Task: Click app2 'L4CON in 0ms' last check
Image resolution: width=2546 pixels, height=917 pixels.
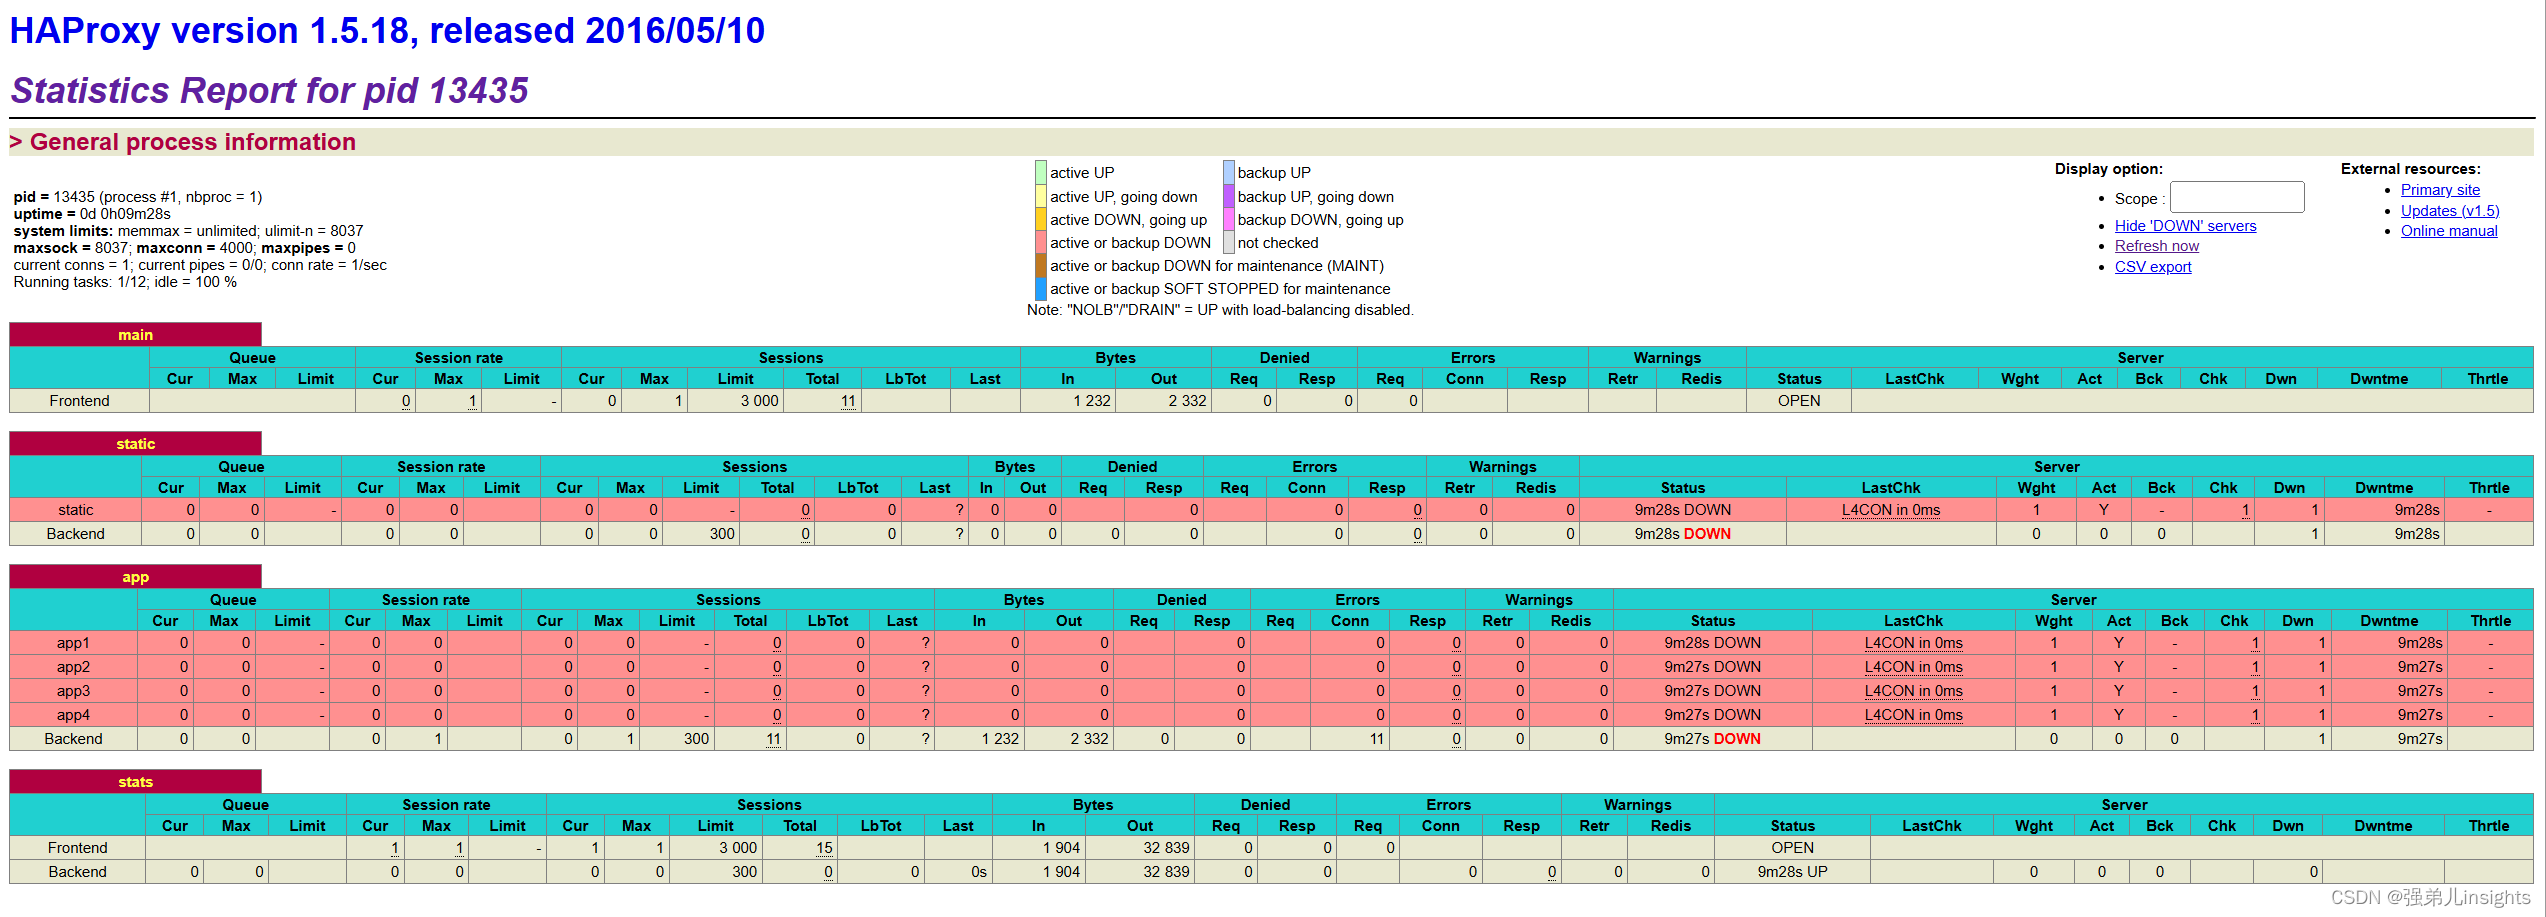Action: (1913, 667)
